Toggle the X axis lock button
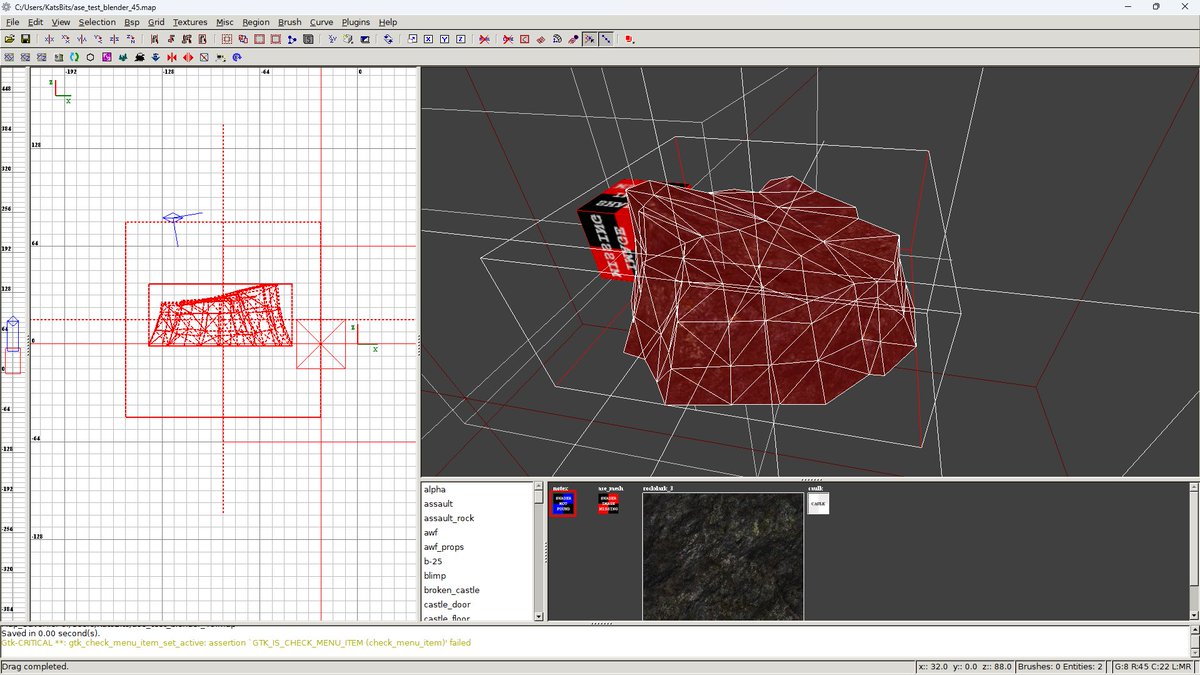 pos(428,39)
